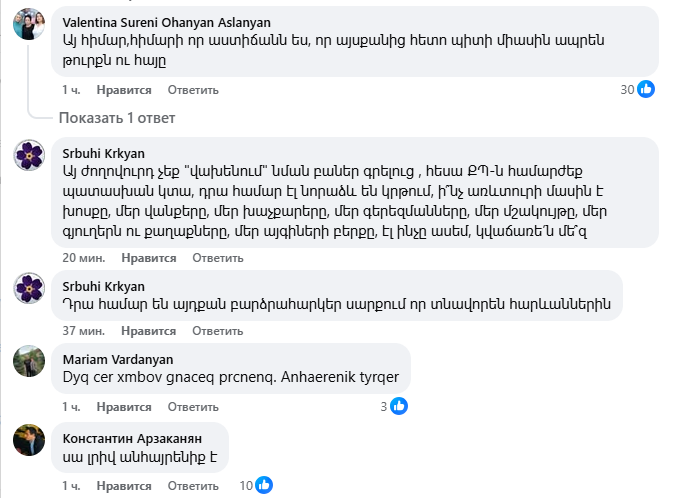Reply to Valentina's comment via Ответить
This screenshot has width=699, height=498.
pyautogui.click(x=191, y=90)
